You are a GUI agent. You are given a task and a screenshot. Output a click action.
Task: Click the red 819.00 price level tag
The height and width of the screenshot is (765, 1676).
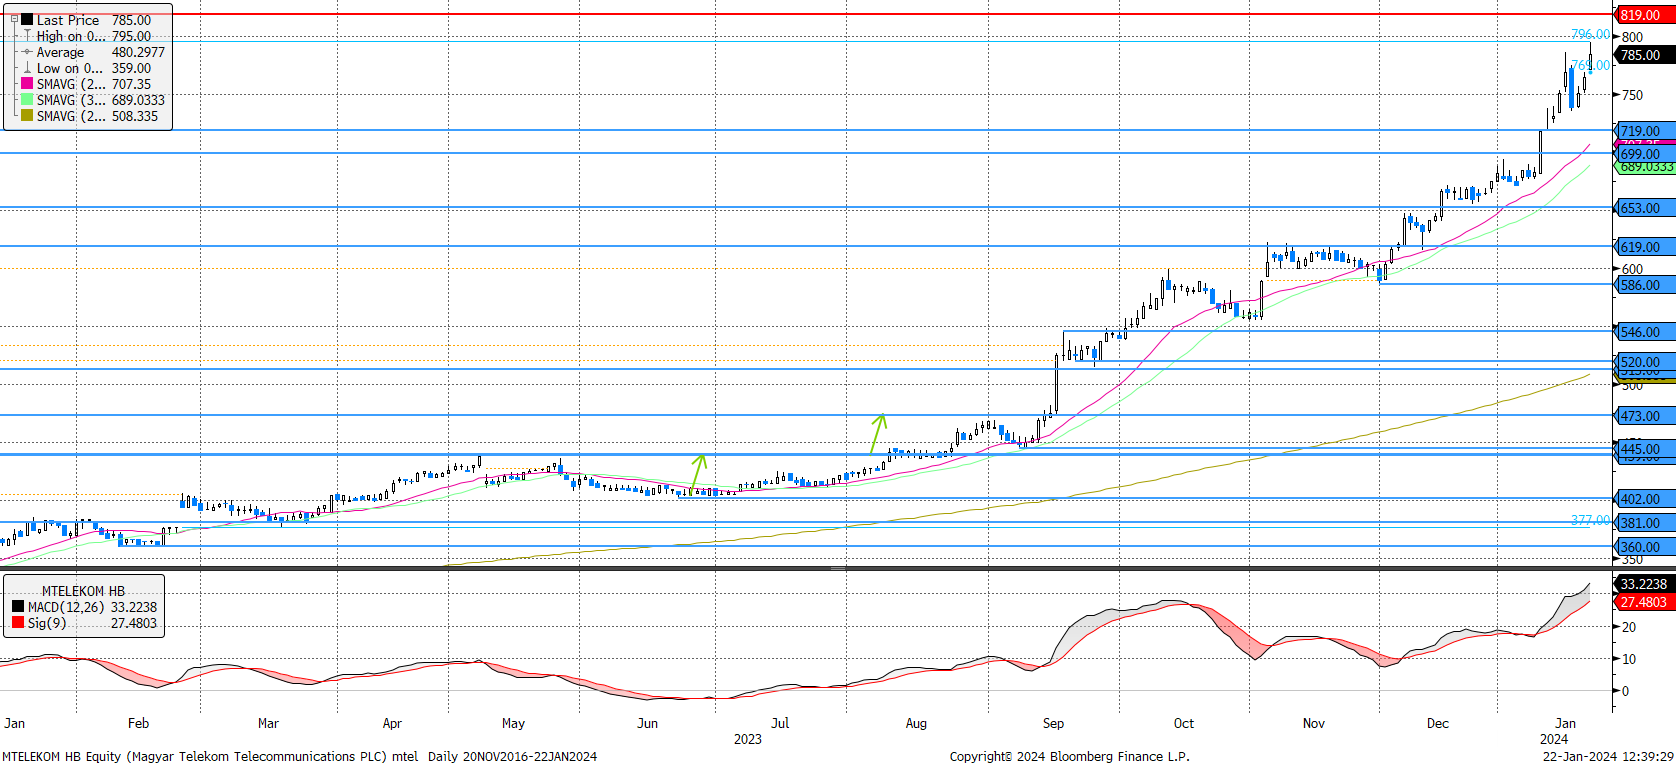1645,15
